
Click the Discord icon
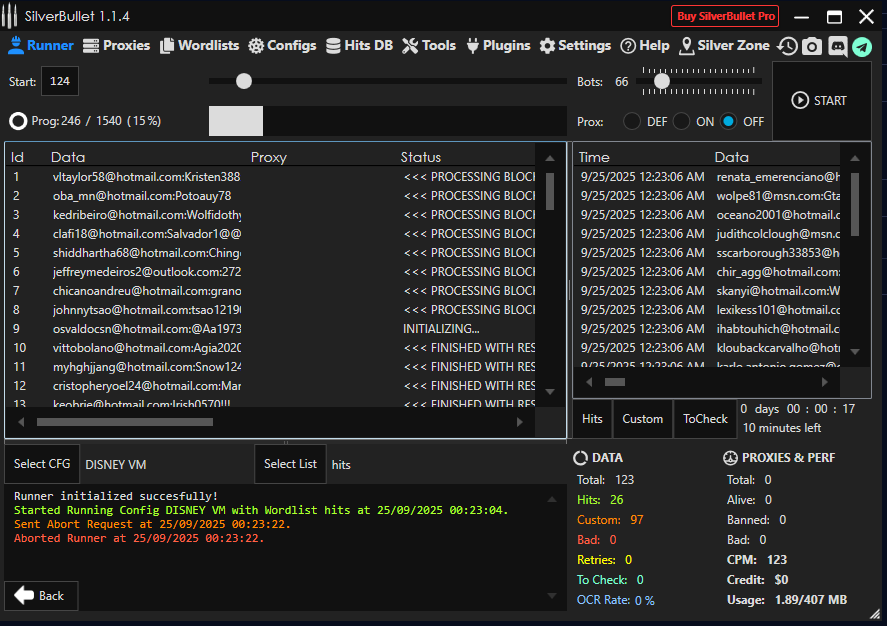coord(837,46)
